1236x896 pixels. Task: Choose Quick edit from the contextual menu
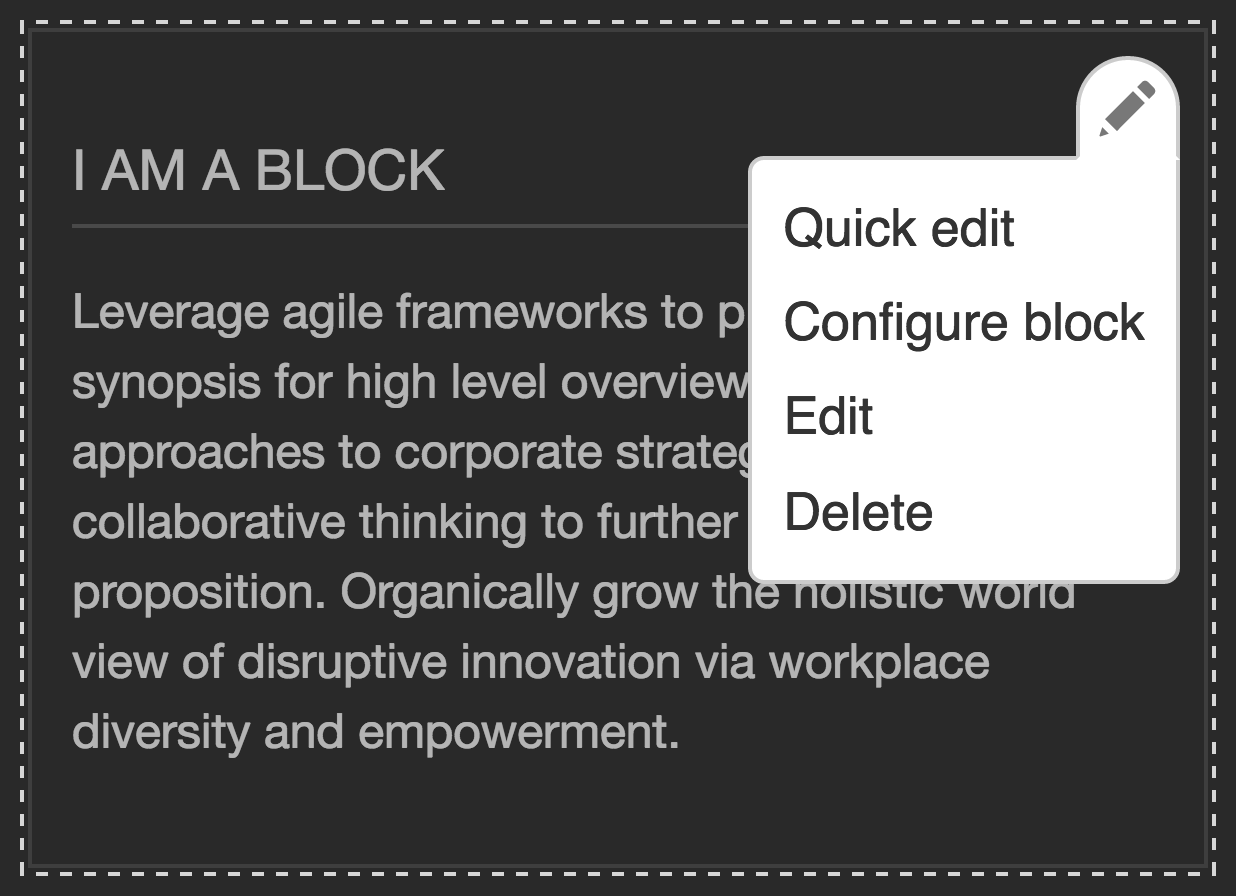pyautogui.click(x=899, y=229)
